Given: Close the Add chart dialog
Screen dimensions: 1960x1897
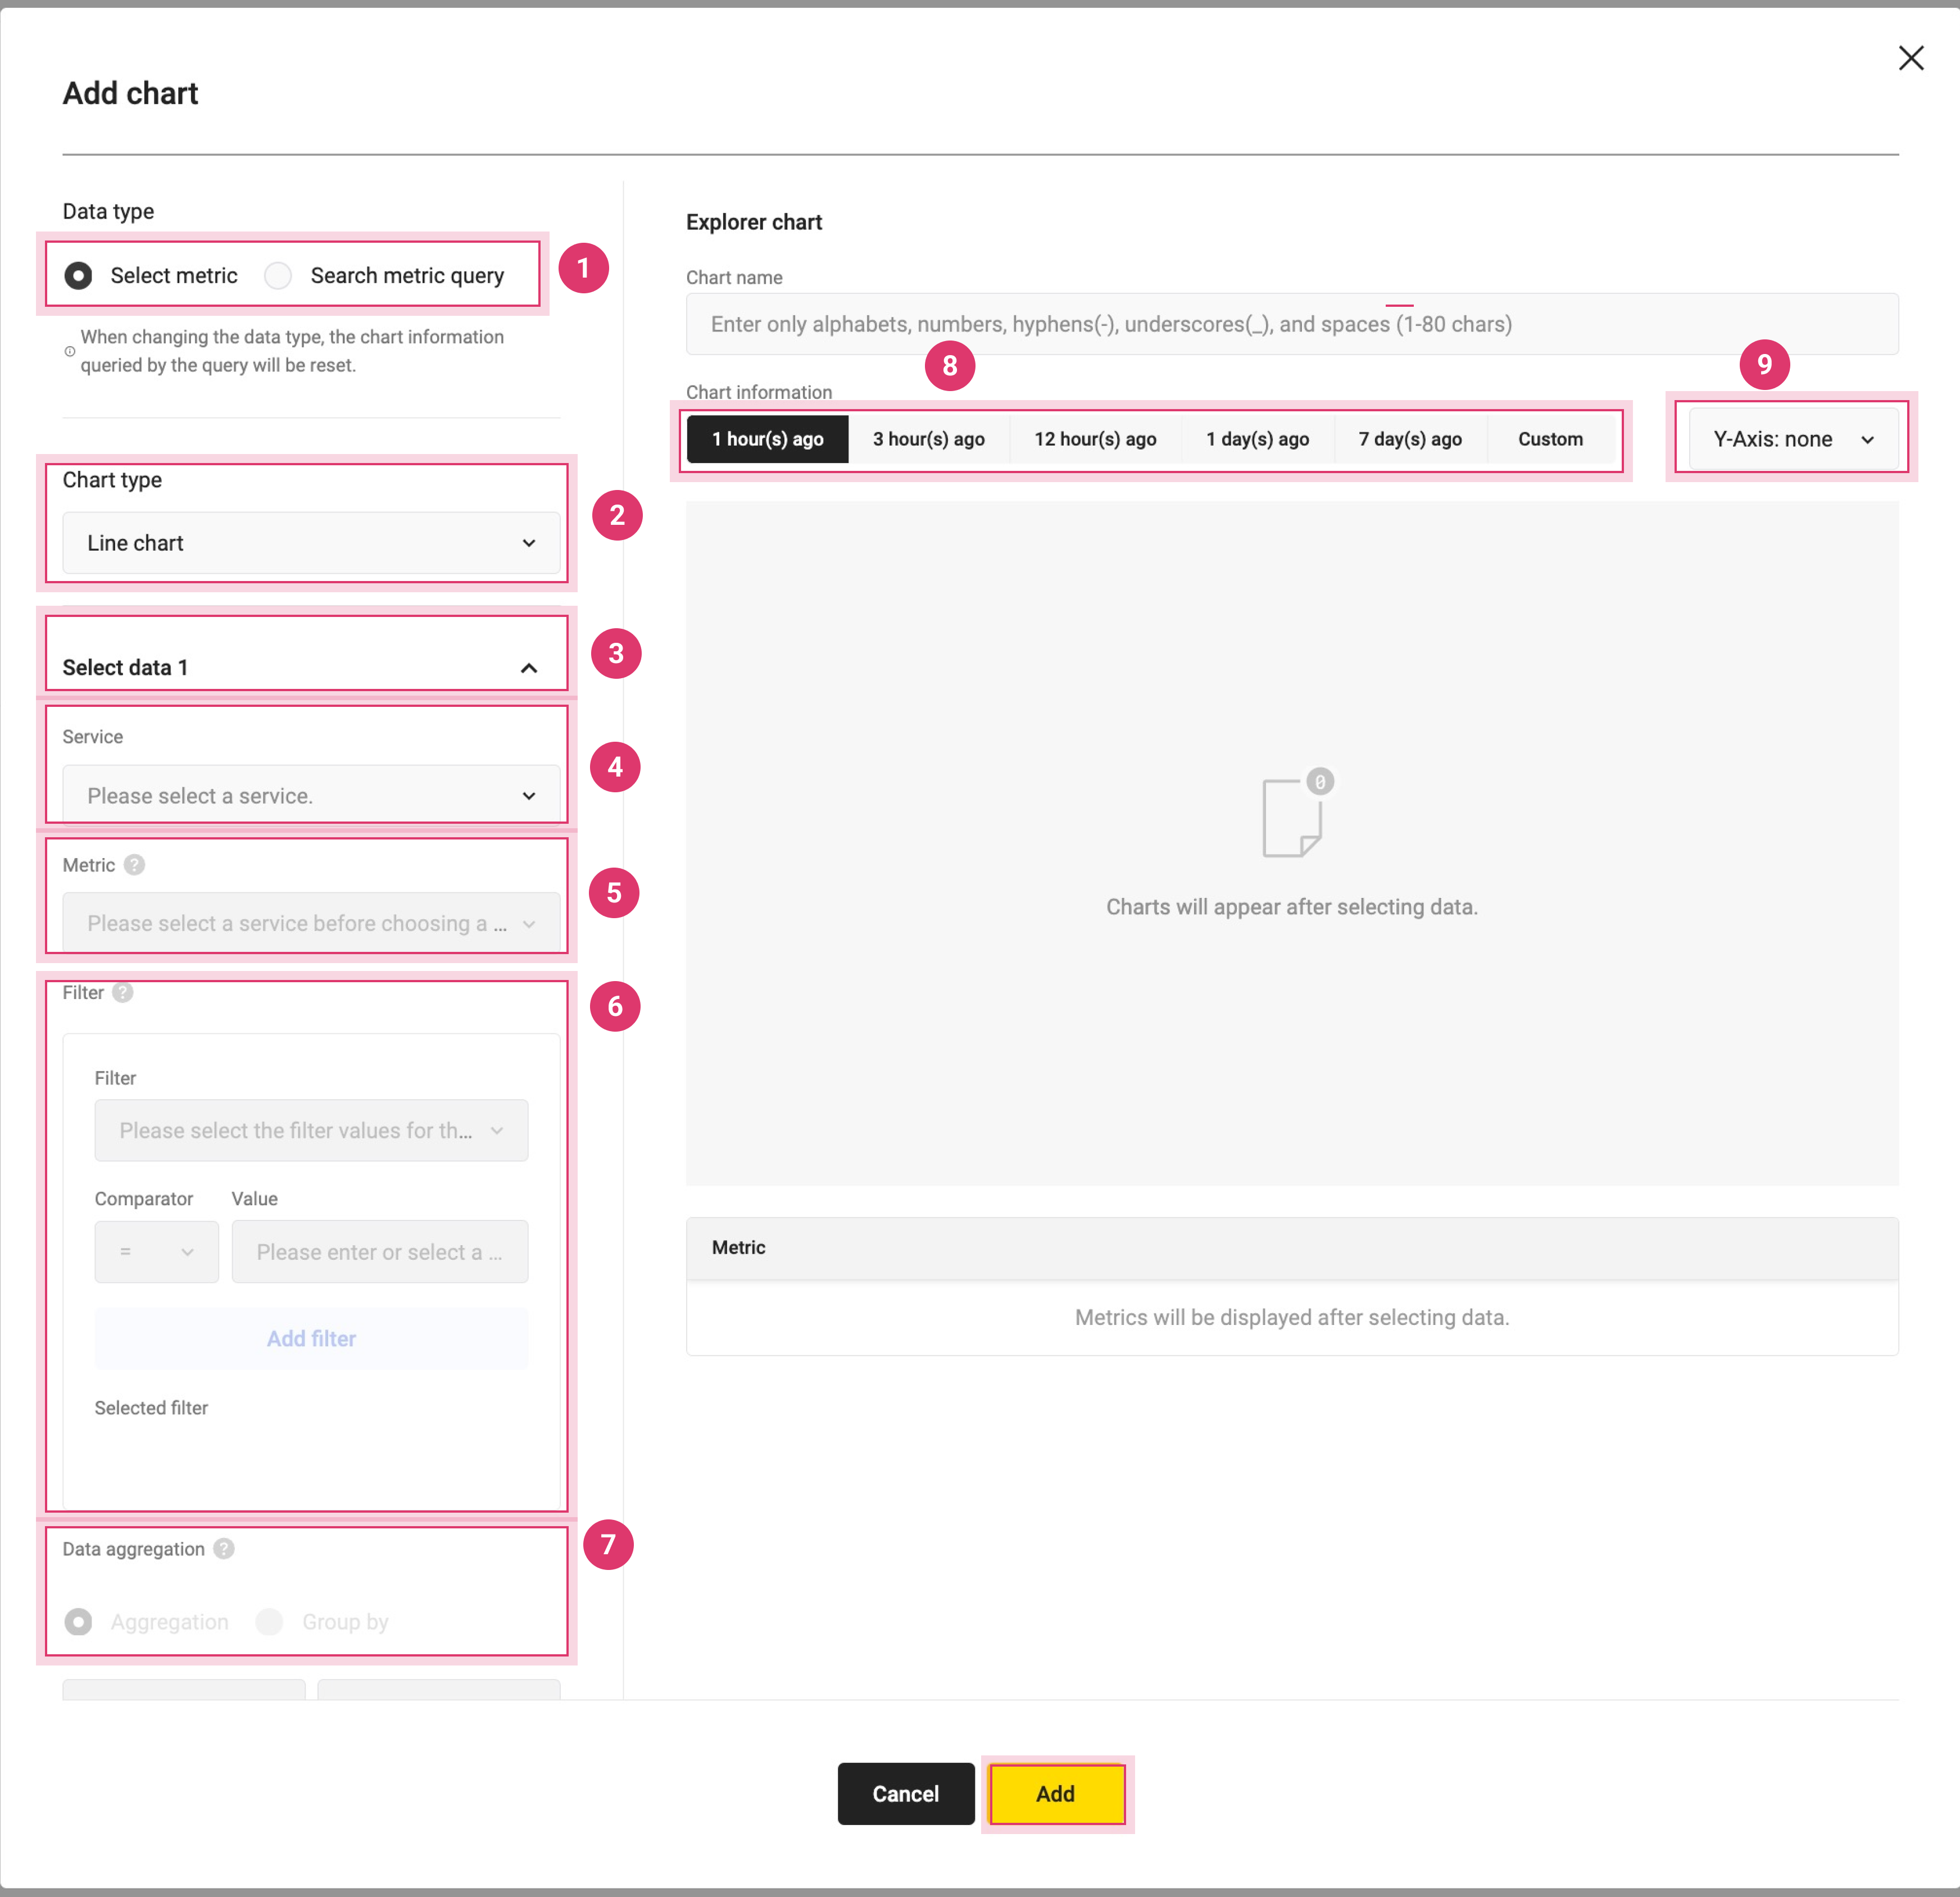Looking at the screenshot, I should coord(1910,58).
